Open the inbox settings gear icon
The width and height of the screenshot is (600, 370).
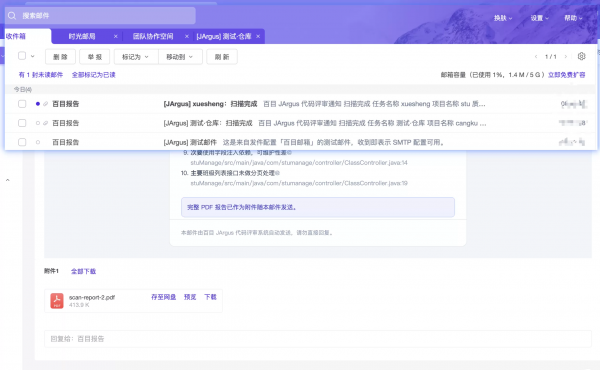[581, 56]
